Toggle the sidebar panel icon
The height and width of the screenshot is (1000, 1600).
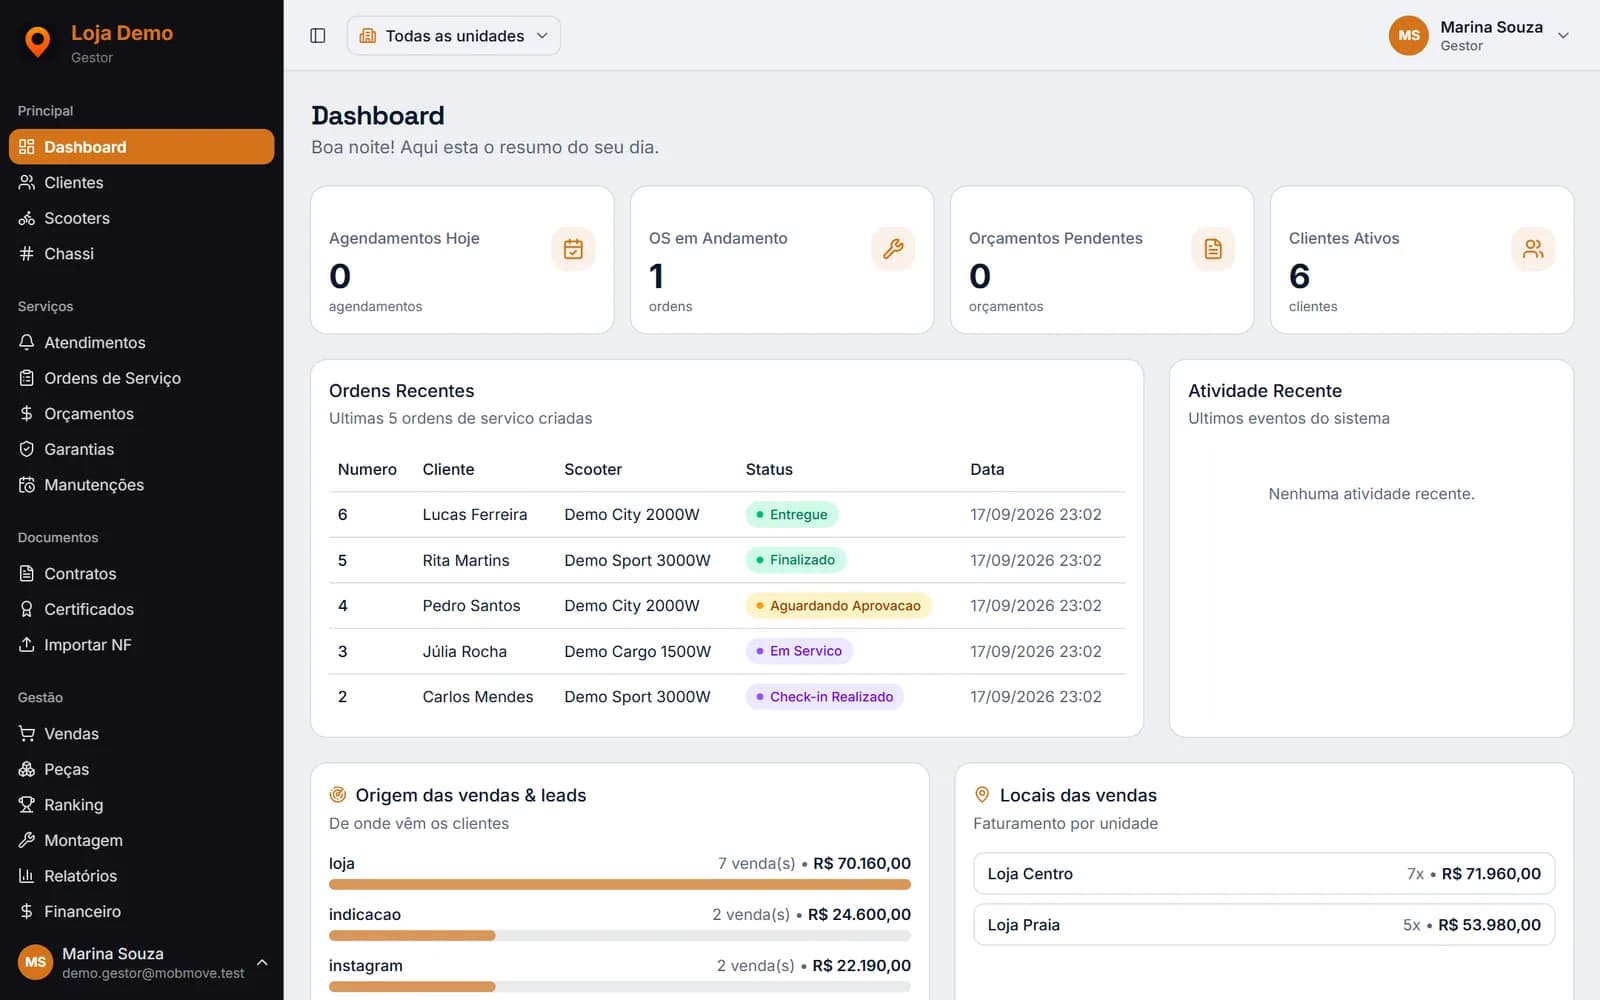click(x=318, y=36)
